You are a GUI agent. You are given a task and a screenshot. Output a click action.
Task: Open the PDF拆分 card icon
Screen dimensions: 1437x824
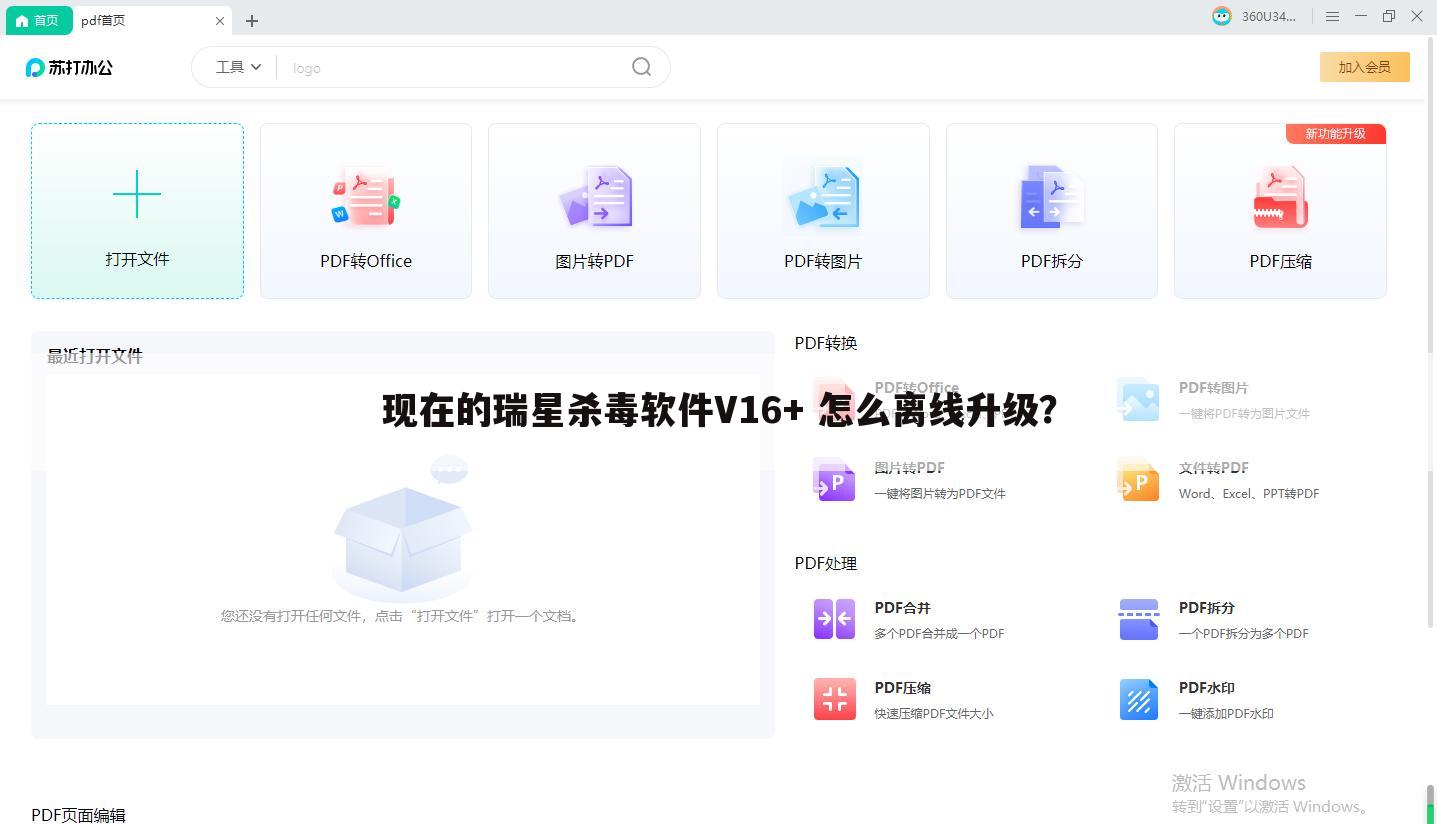point(1052,197)
